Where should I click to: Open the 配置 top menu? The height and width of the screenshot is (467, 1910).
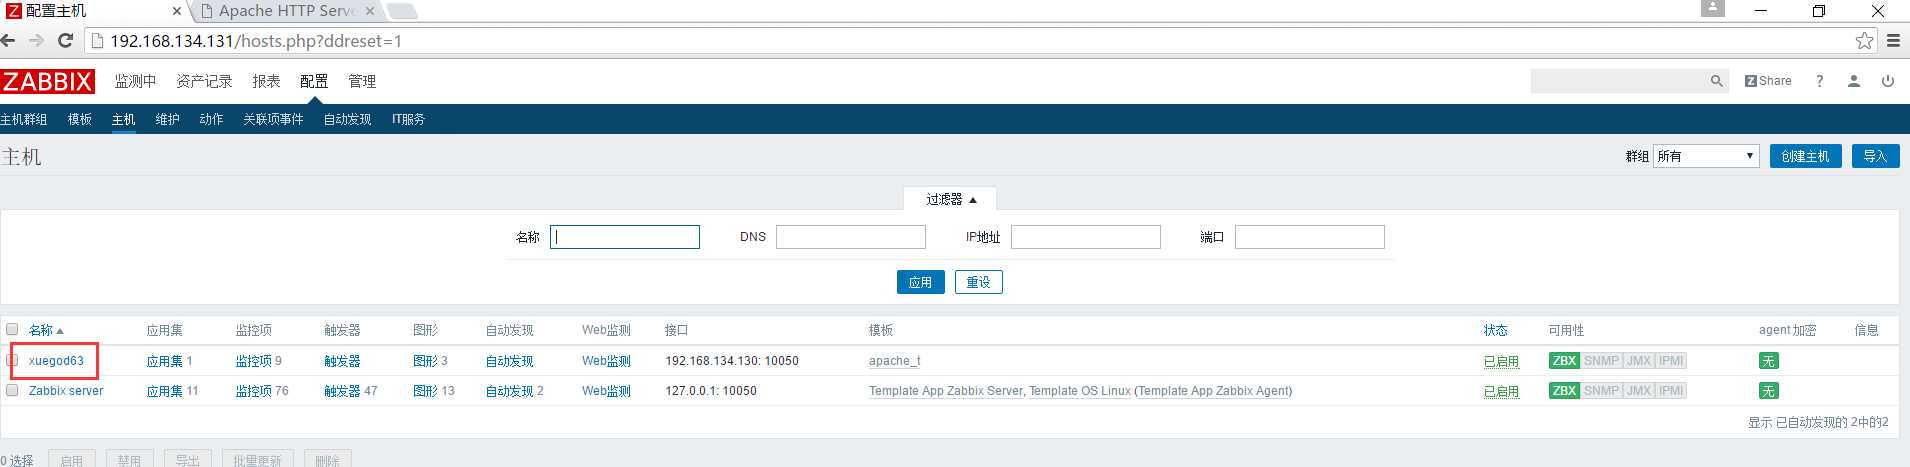point(314,81)
